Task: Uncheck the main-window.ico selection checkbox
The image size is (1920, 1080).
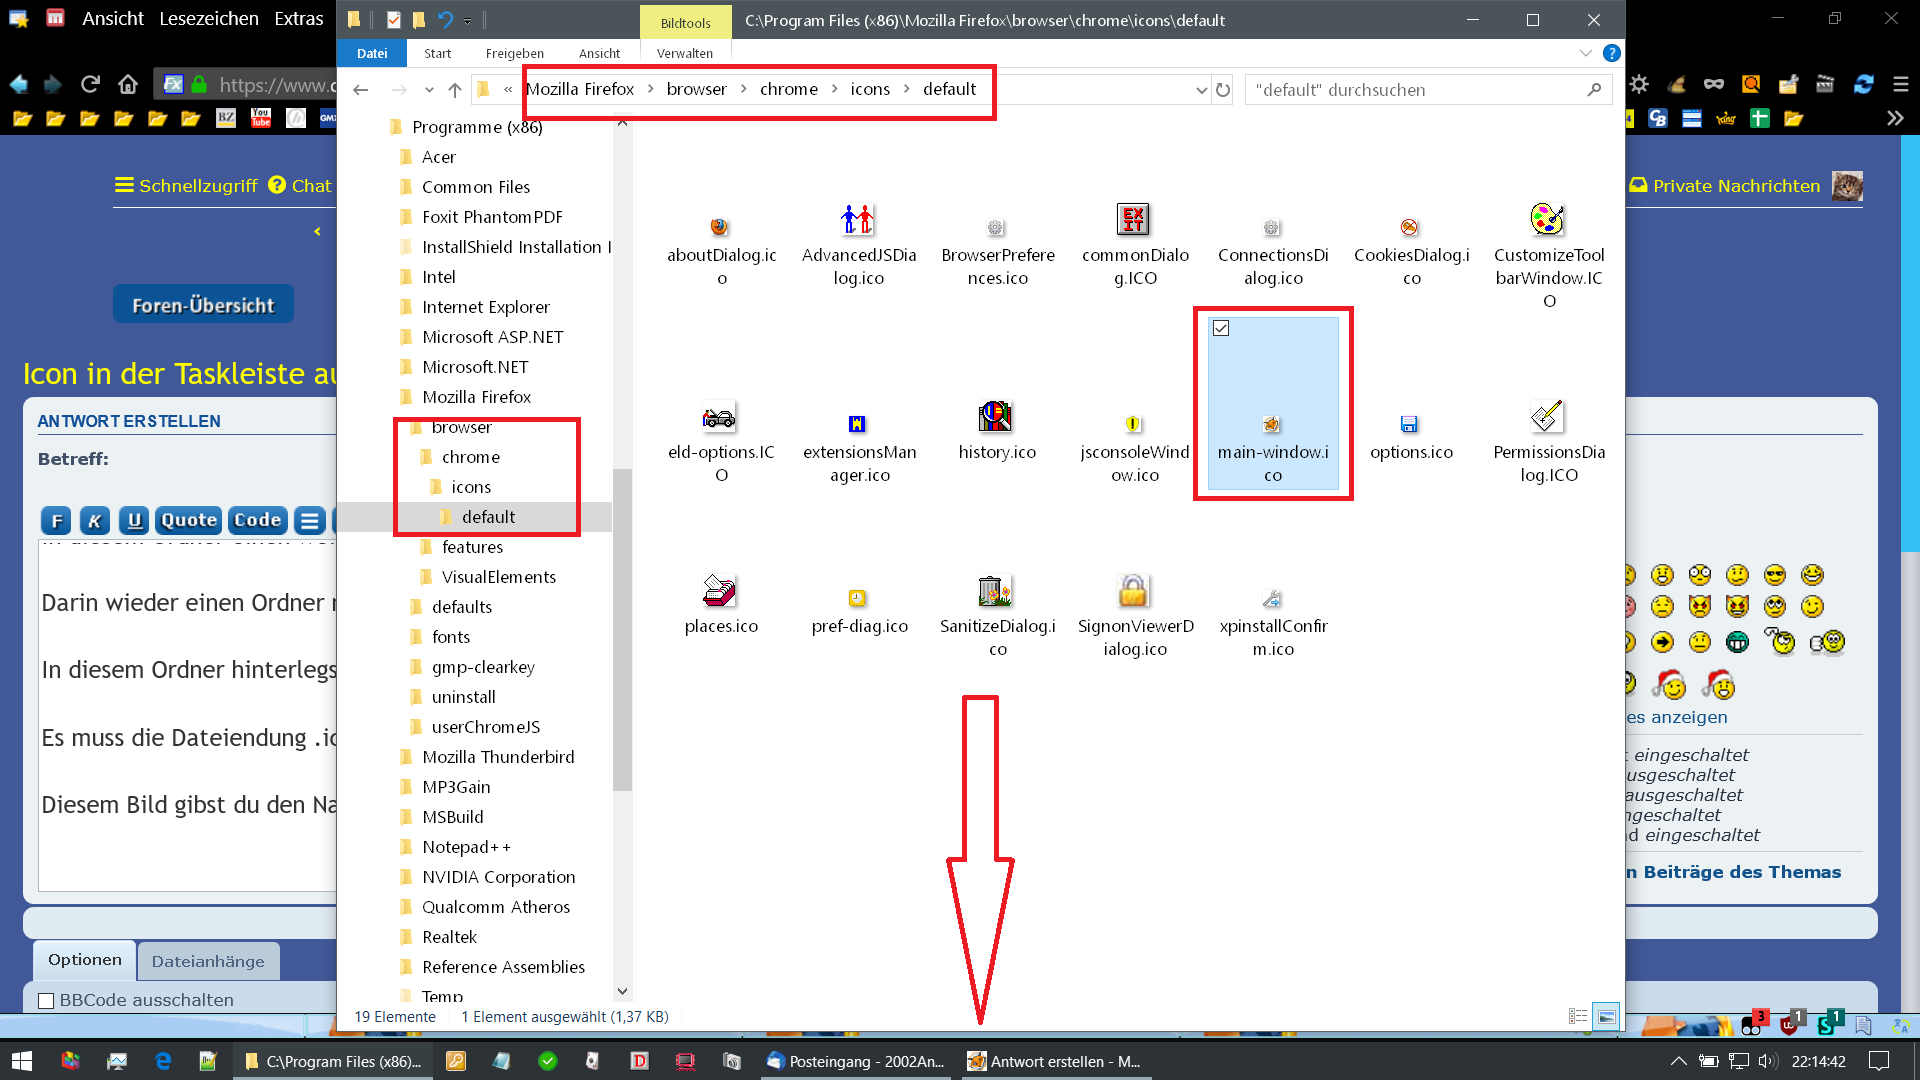Action: [1221, 328]
